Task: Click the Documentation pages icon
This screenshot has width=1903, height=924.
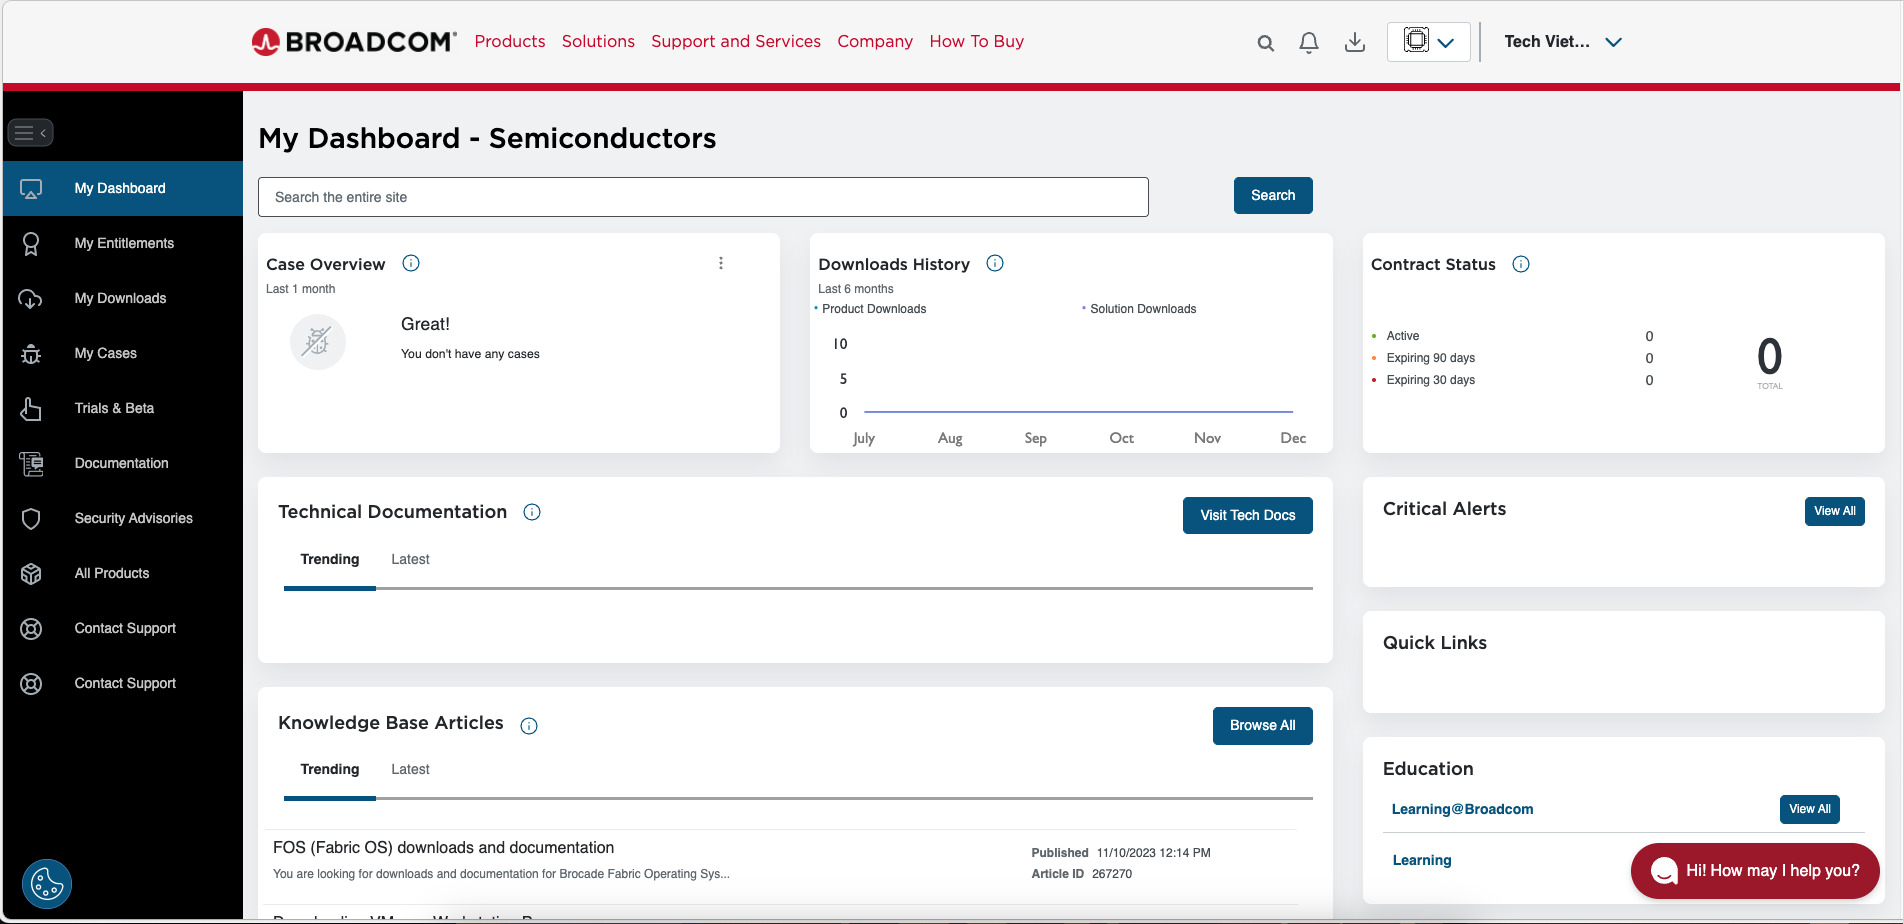Action: tap(31, 464)
